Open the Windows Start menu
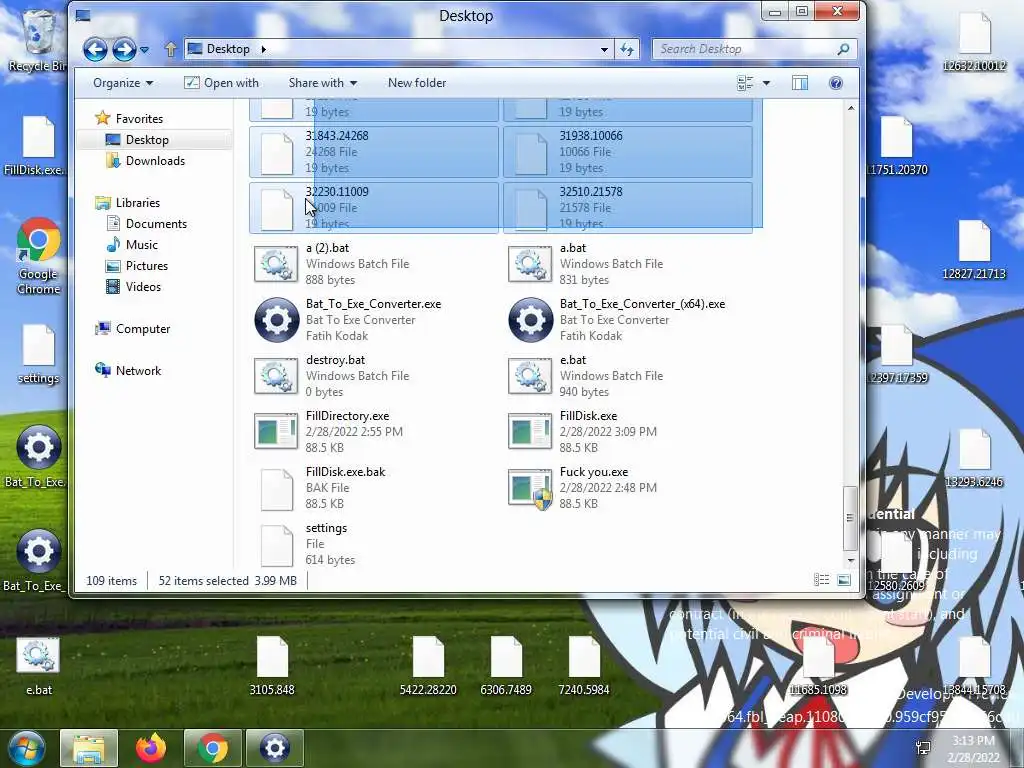1024x768 pixels. 27,748
